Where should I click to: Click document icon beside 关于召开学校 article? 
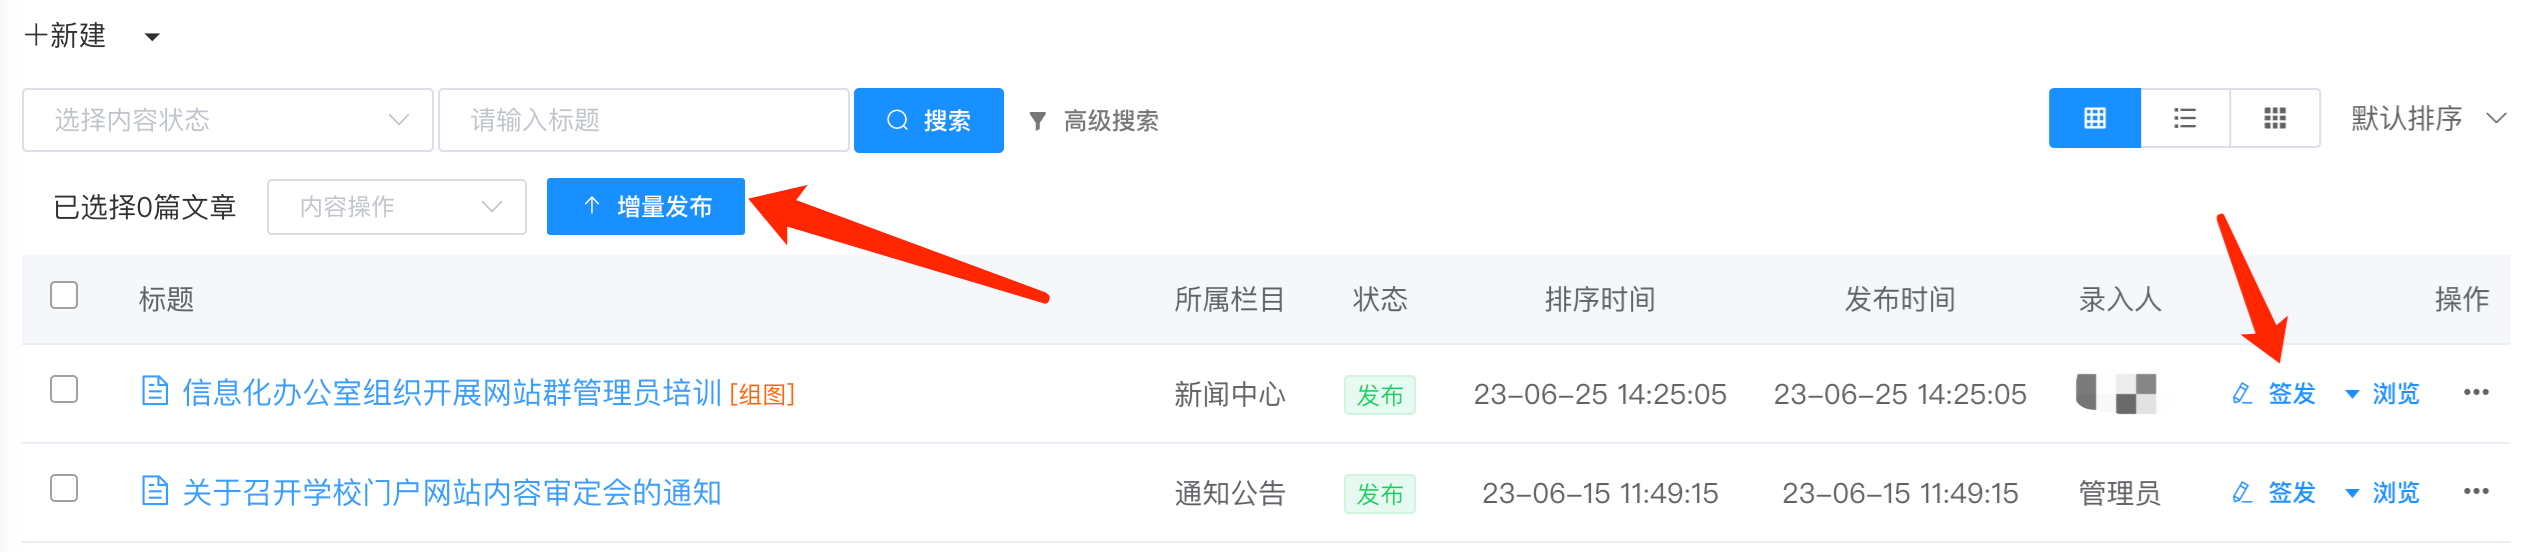click(x=155, y=491)
